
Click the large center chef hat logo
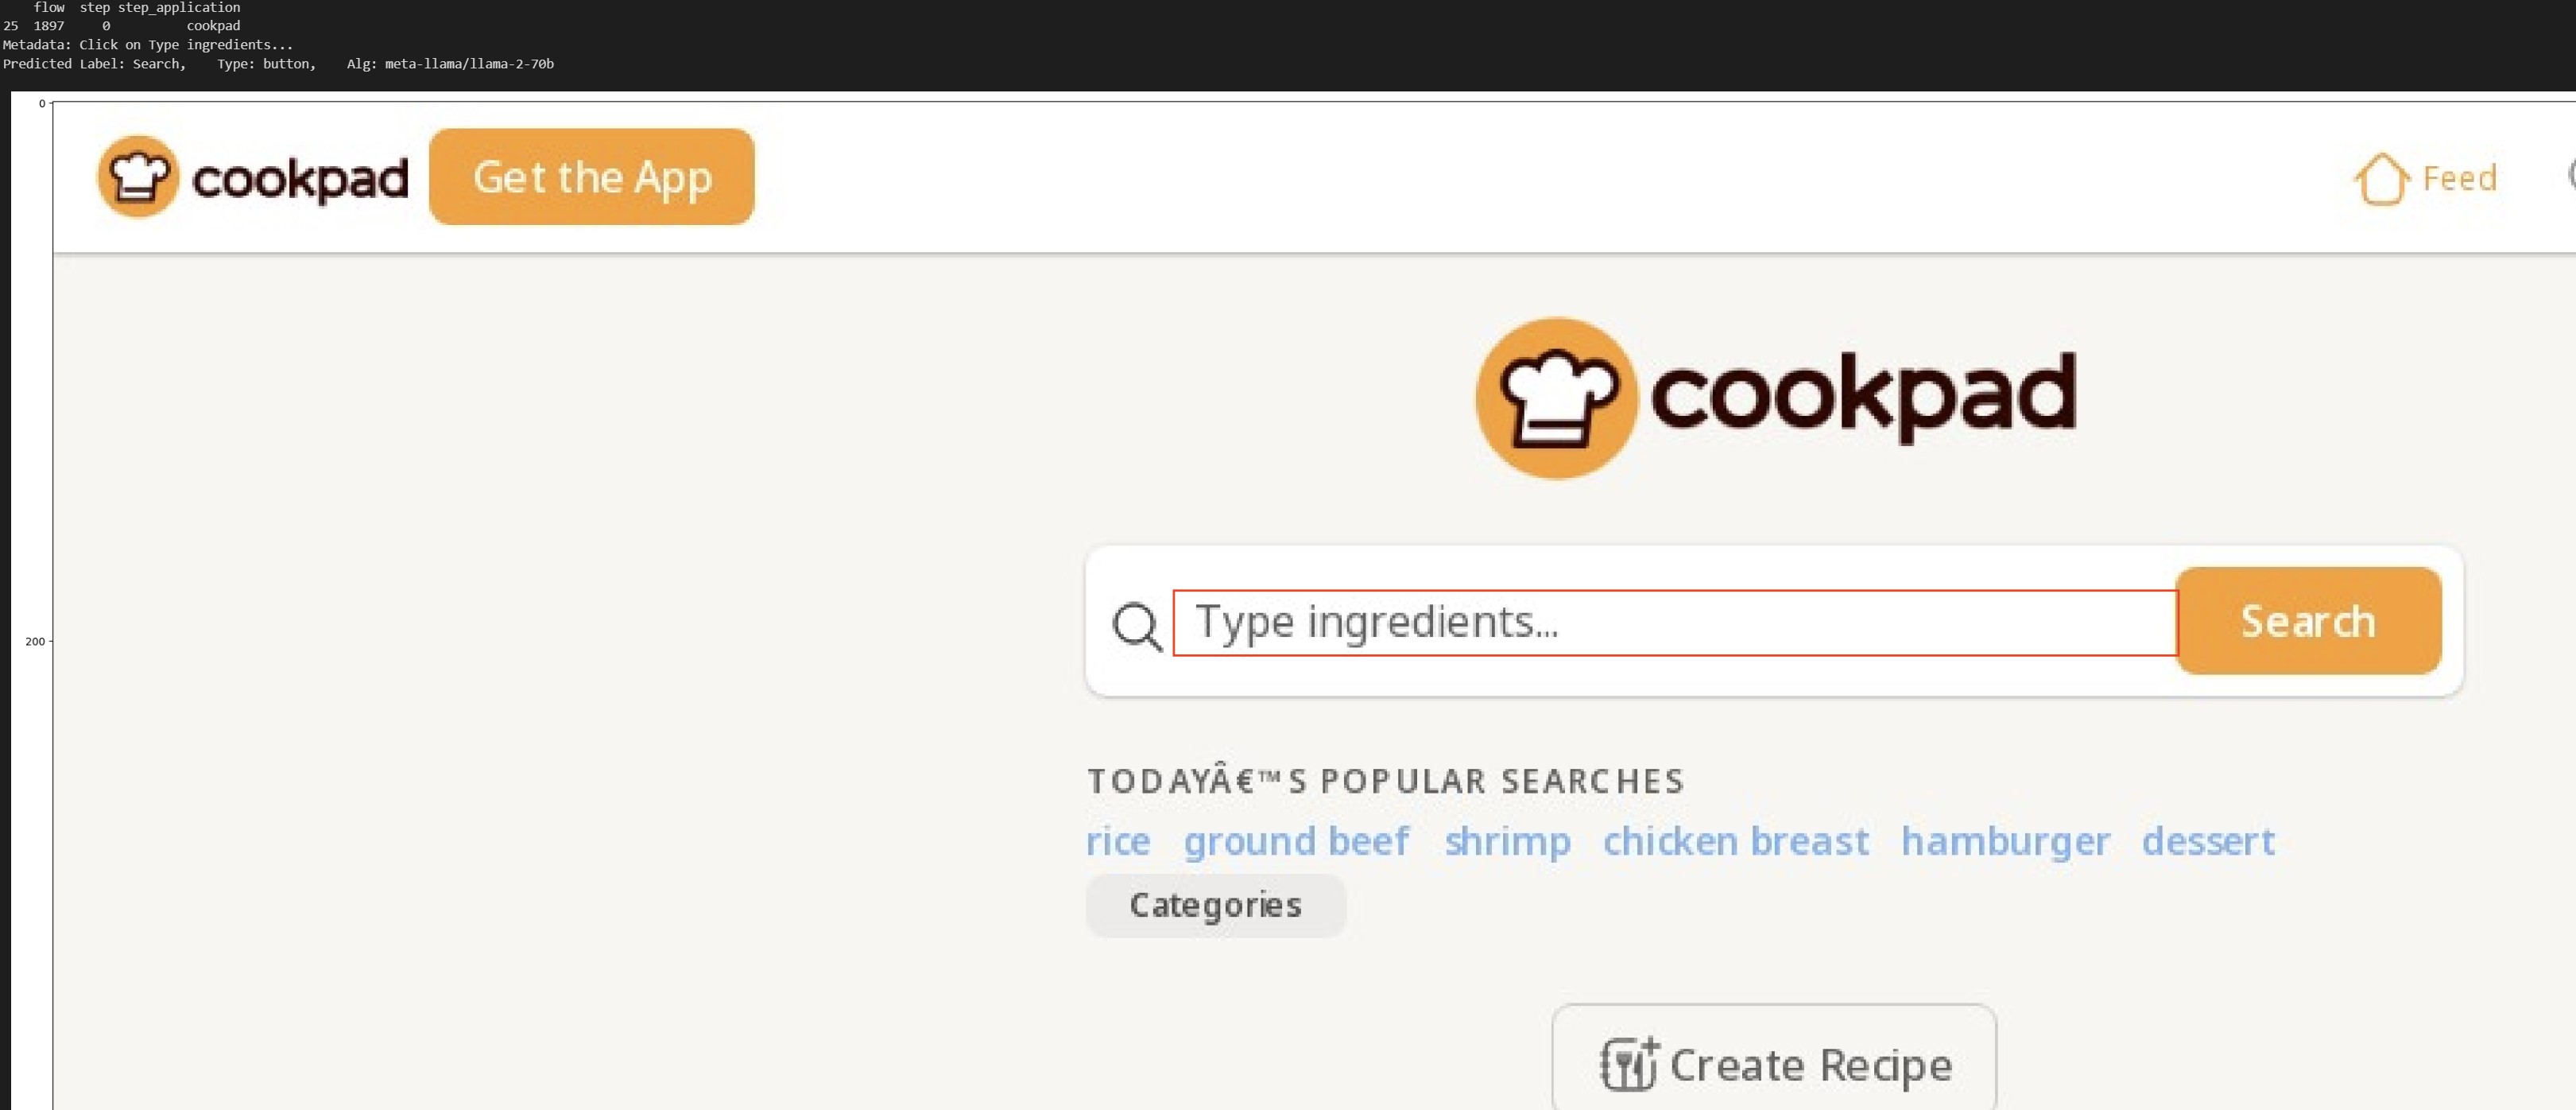pyautogui.click(x=1555, y=398)
